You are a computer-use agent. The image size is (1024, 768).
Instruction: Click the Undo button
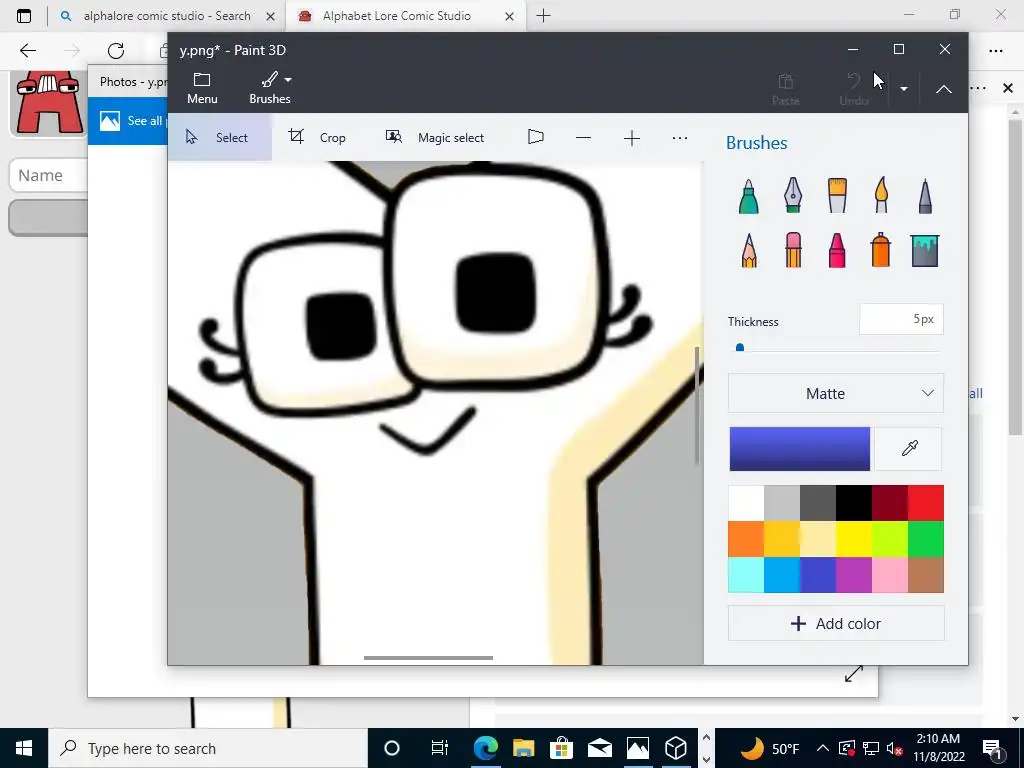click(854, 89)
